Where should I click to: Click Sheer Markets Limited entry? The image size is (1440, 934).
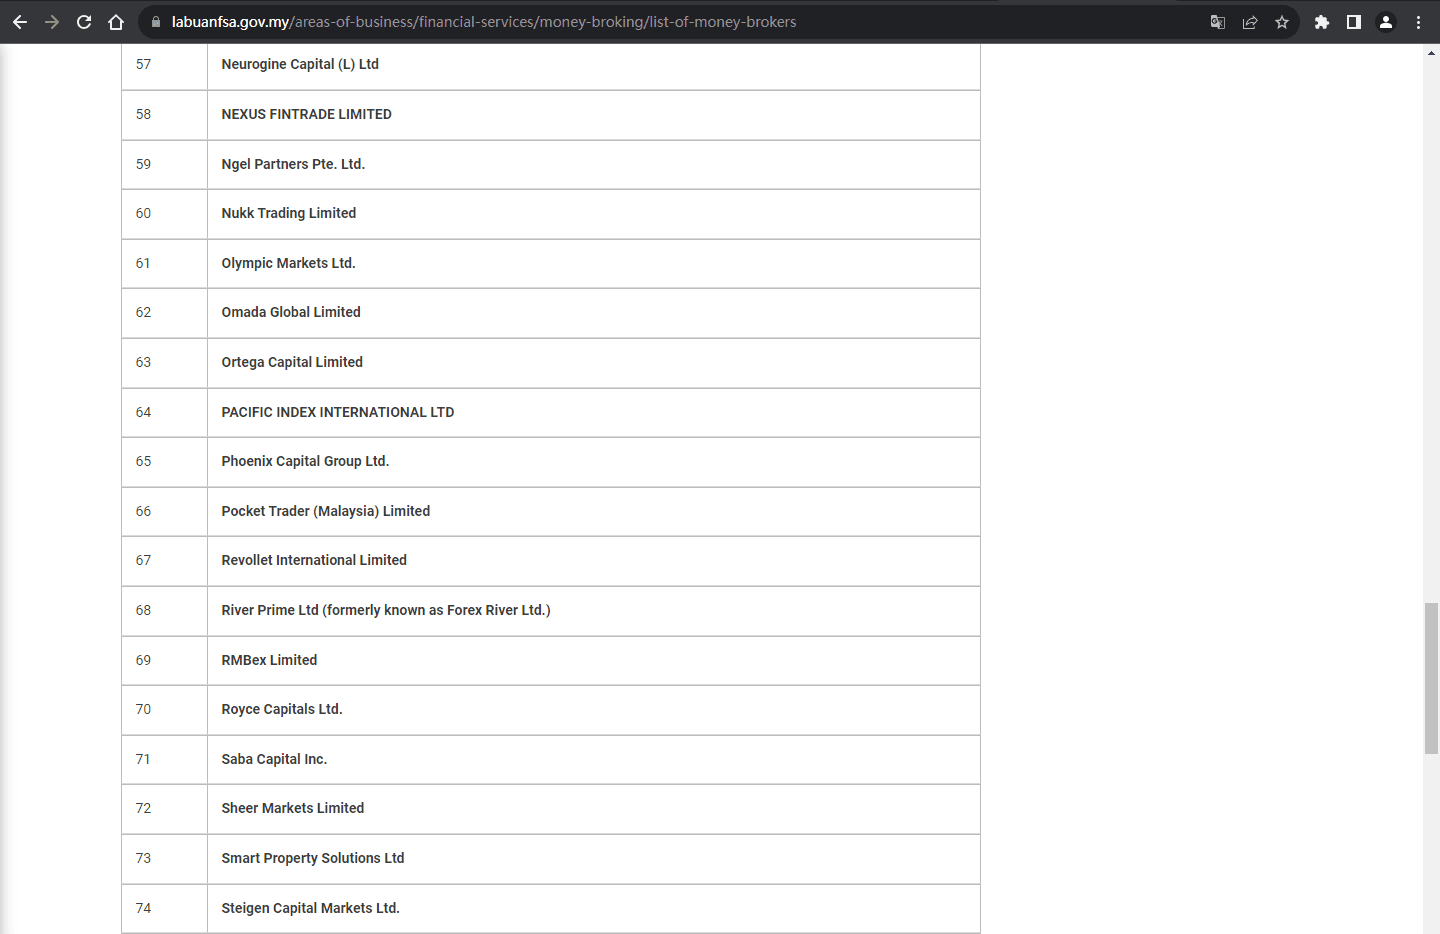293,808
